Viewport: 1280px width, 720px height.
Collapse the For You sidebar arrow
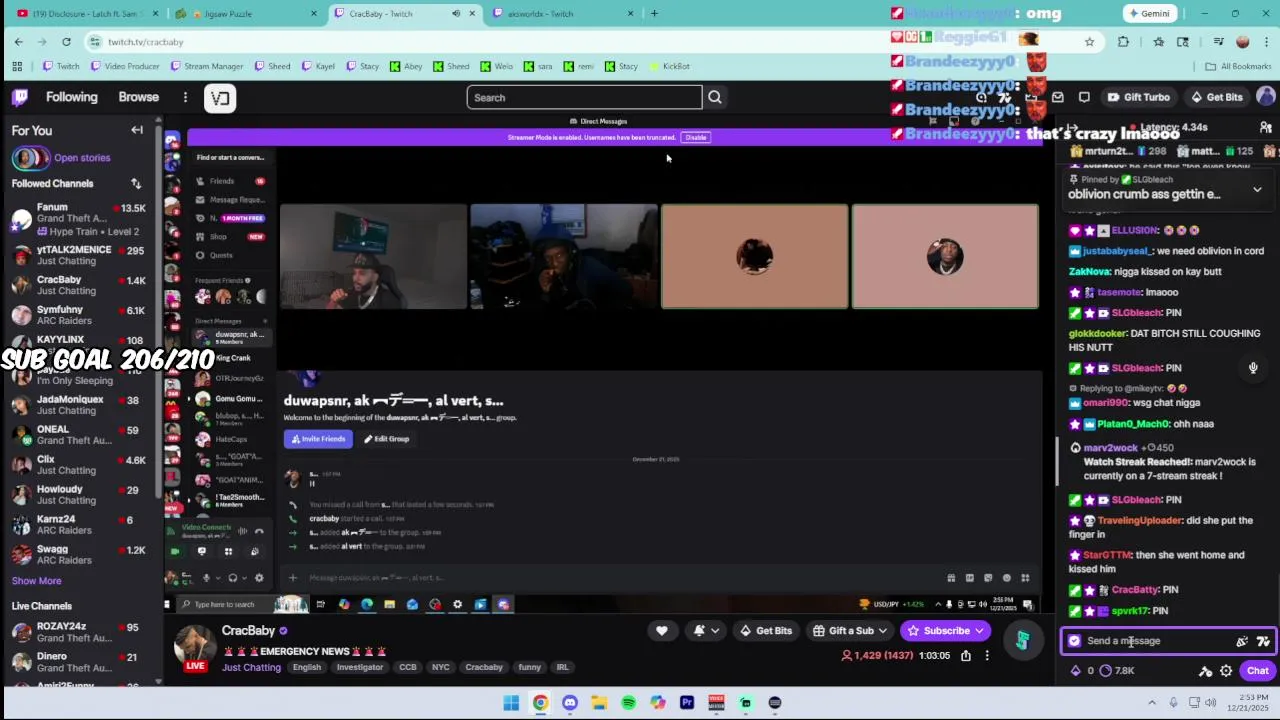coord(137,130)
